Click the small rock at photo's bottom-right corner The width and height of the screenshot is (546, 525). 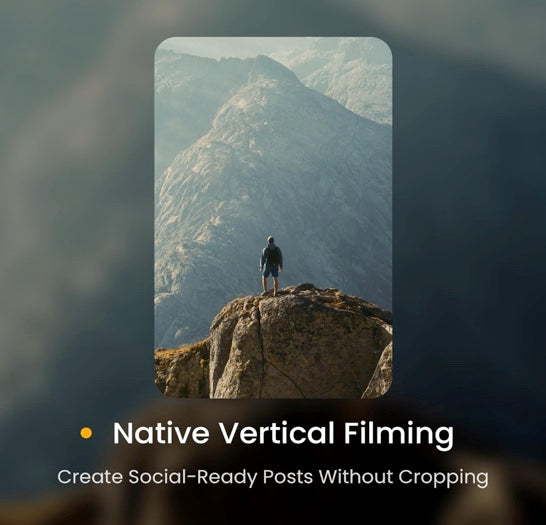coord(380,374)
